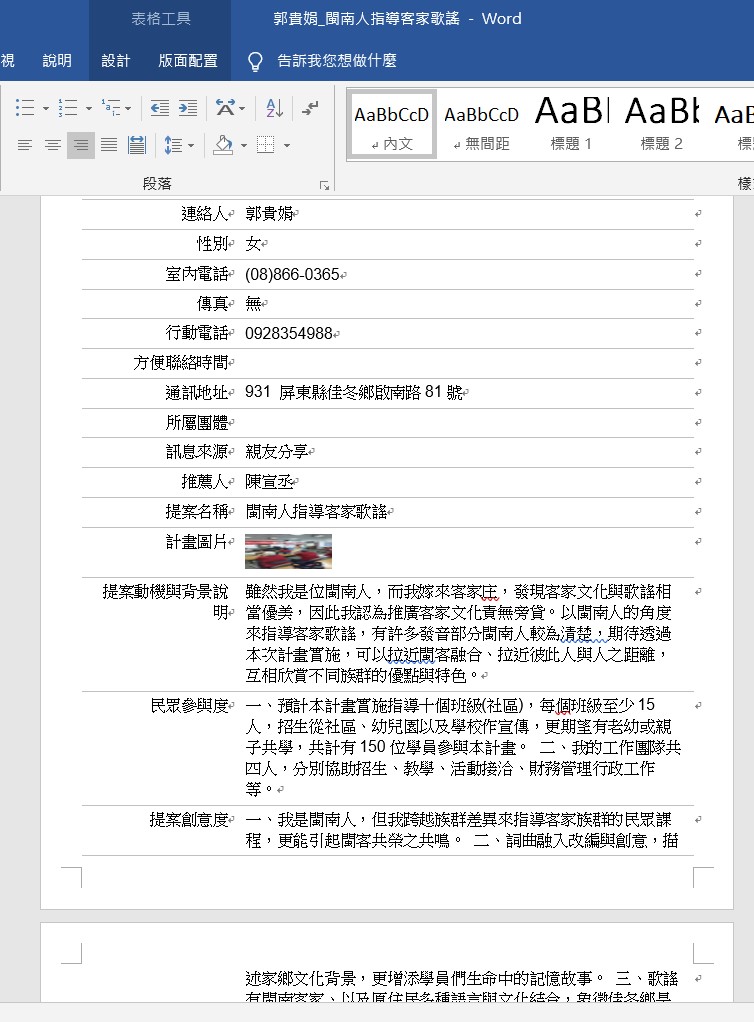754x1022 pixels.
Task: Click the 室內電話 label
Action: click(197, 274)
